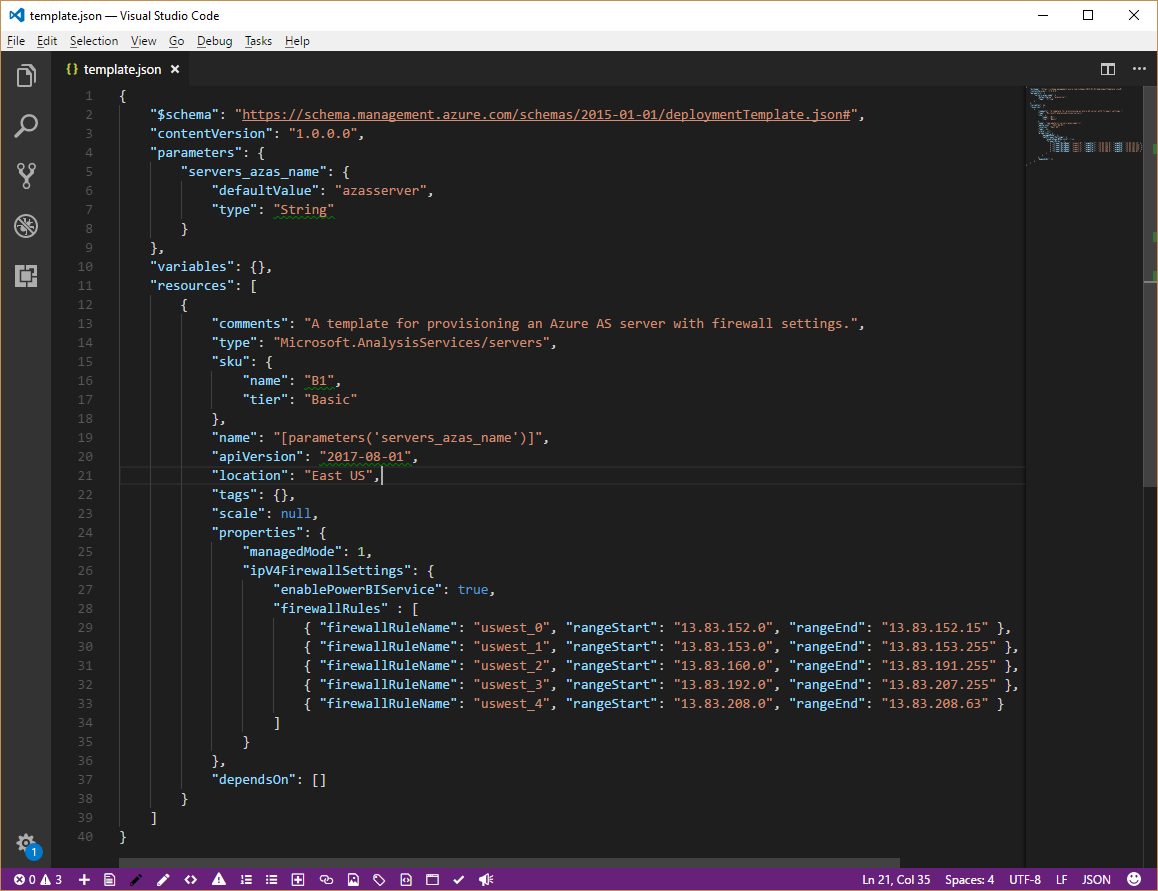Send feedback via the smiley icon
The width and height of the screenshot is (1158, 891).
pyautogui.click(x=1133, y=879)
